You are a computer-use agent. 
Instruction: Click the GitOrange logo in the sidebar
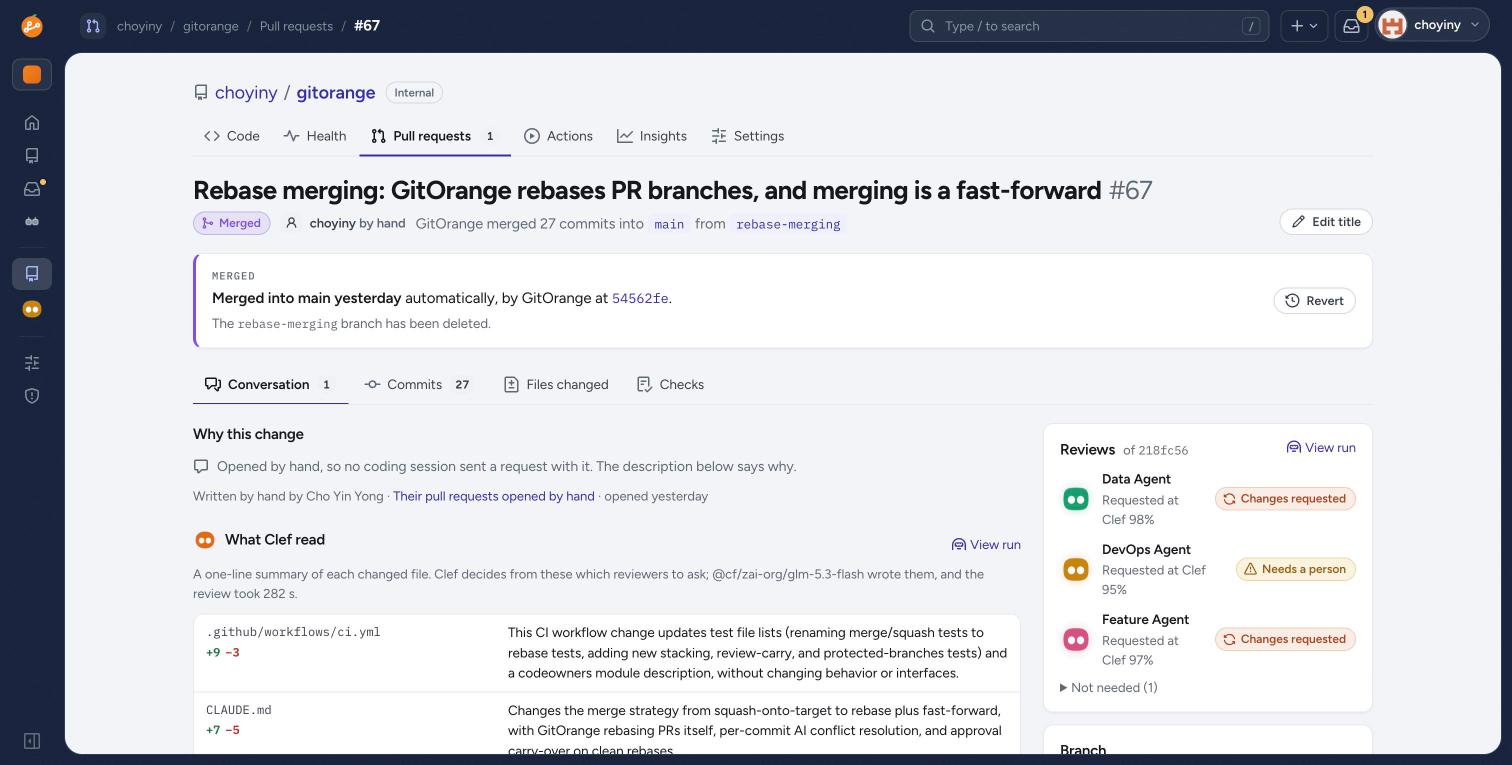32,26
